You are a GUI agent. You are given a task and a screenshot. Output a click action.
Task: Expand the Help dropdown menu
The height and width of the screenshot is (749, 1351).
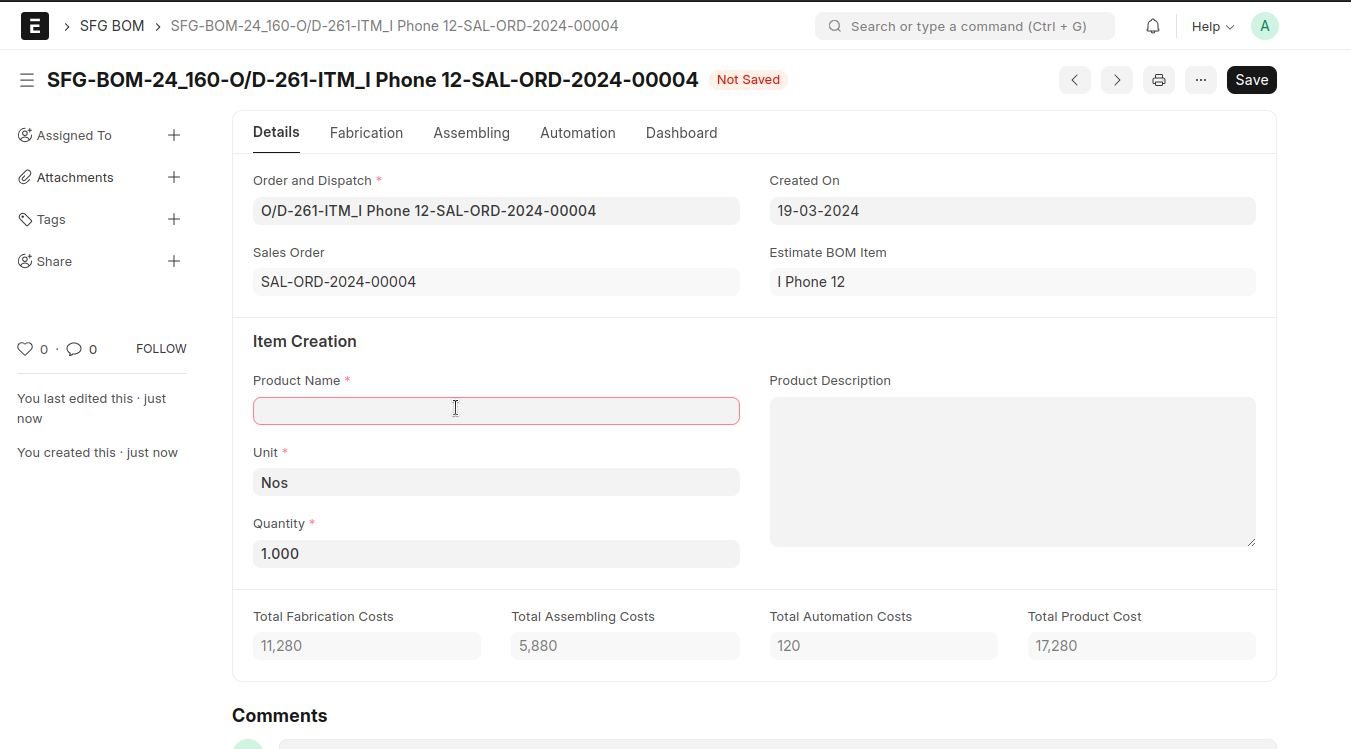[x=1212, y=27]
